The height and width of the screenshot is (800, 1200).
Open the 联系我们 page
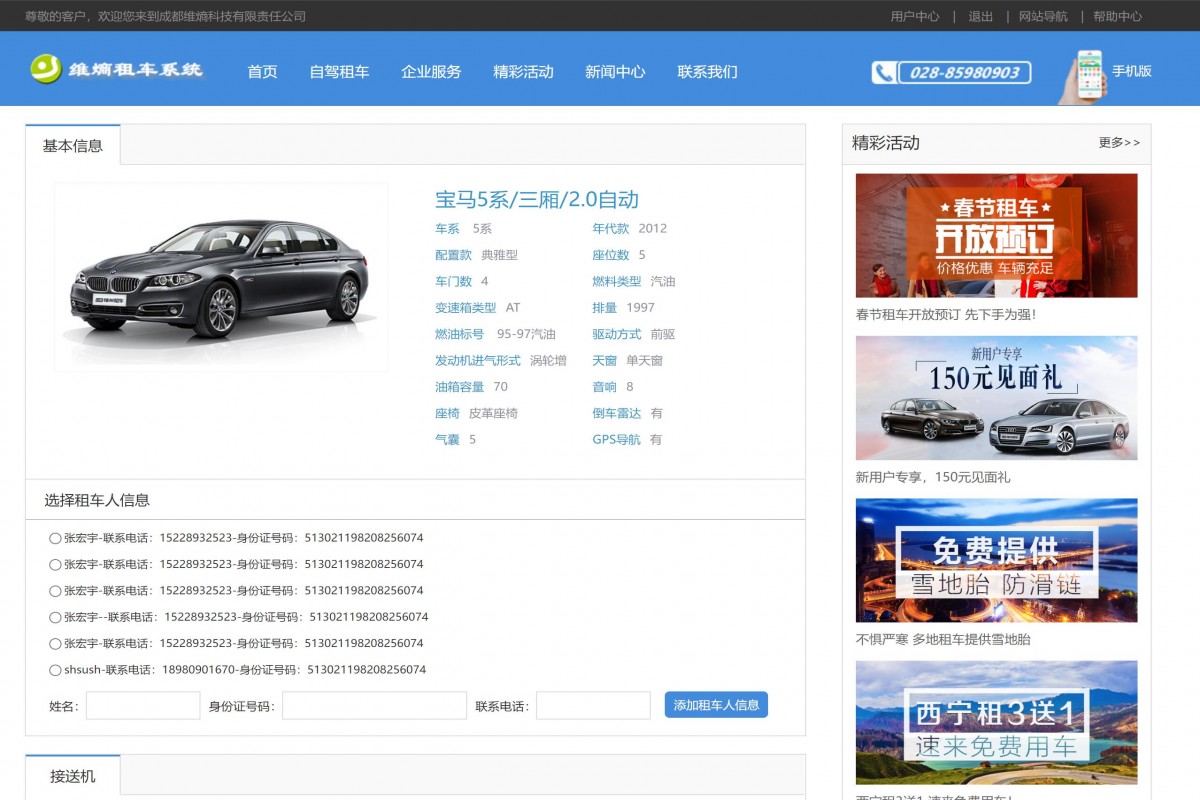708,71
